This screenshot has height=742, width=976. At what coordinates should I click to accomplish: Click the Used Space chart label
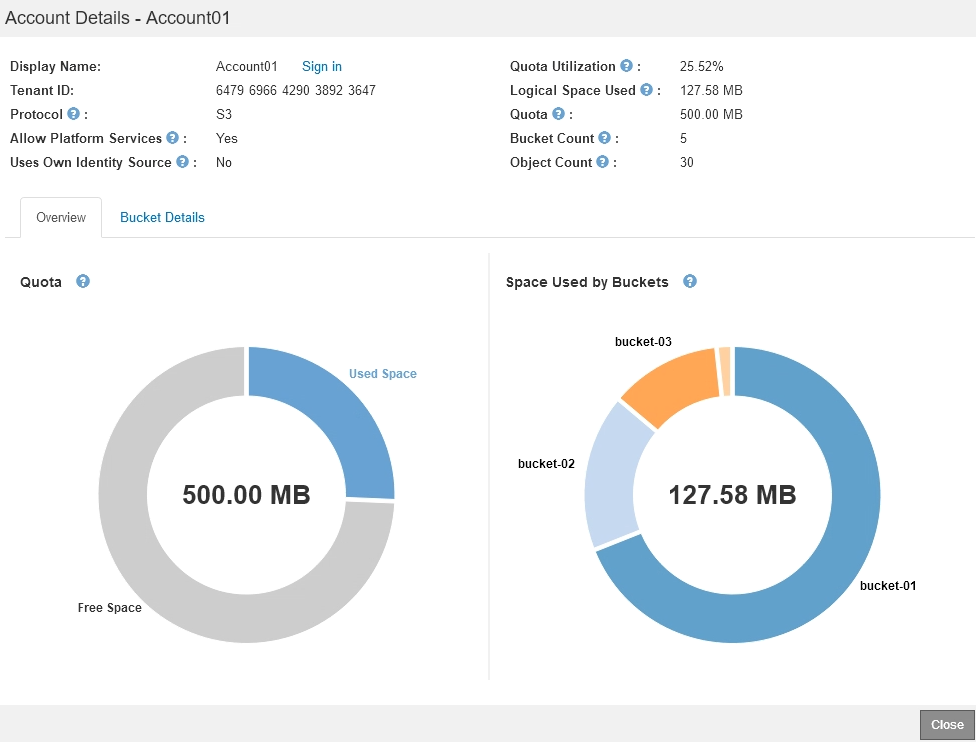click(x=383, y=374)
